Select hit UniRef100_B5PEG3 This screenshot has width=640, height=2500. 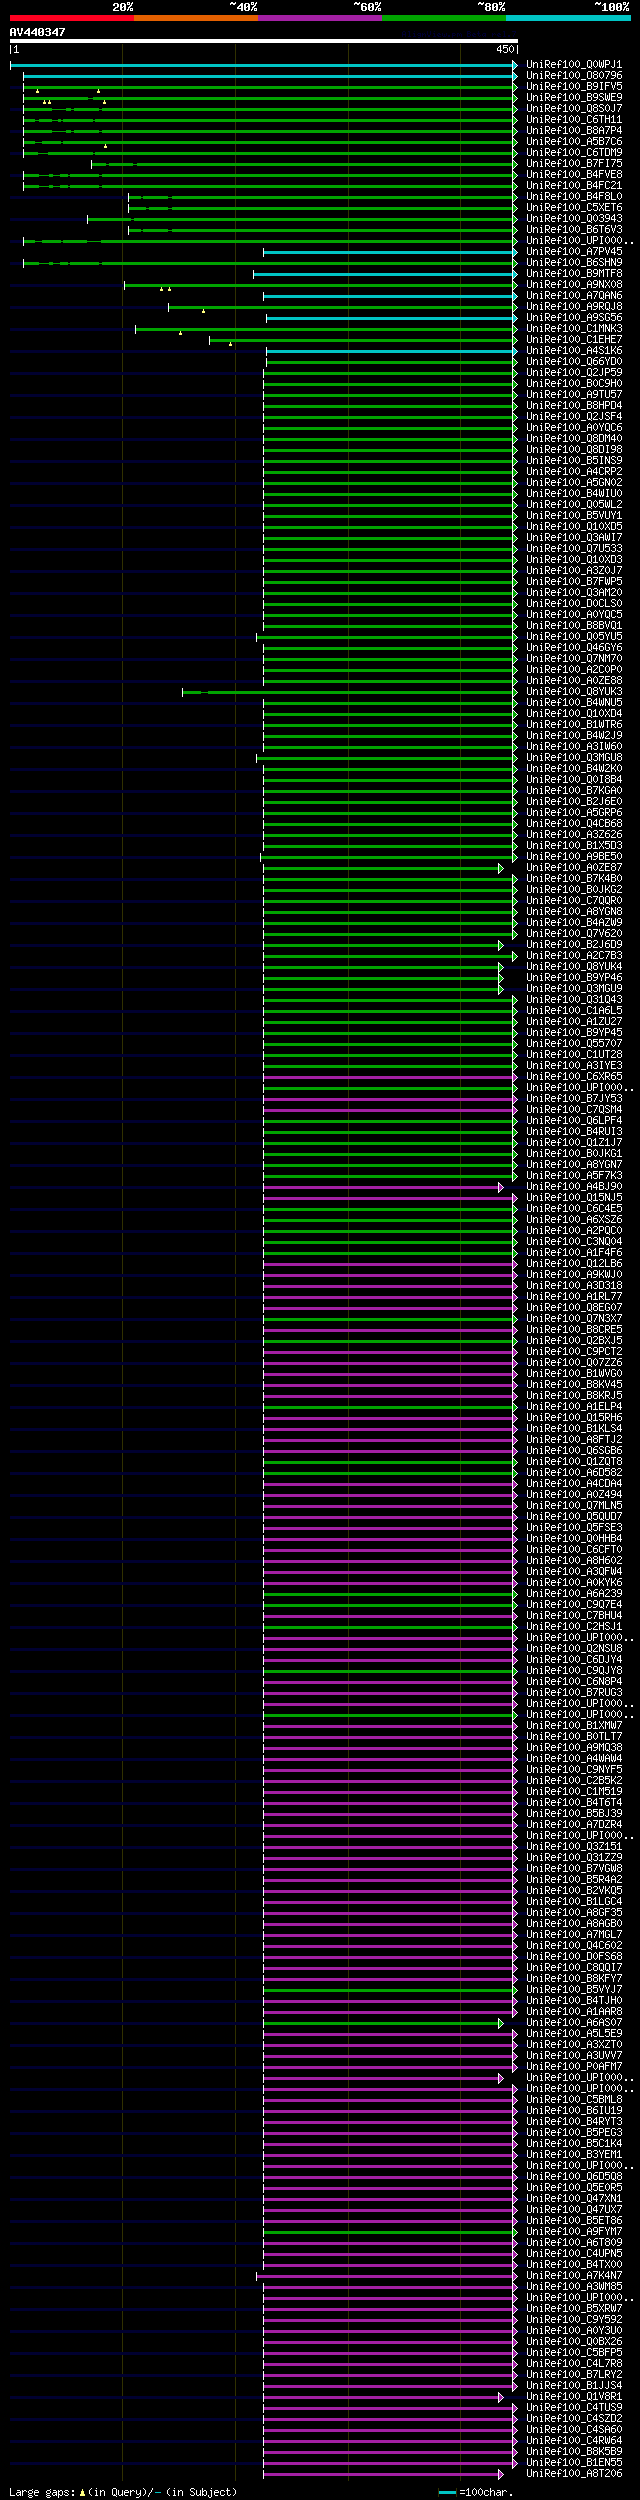coord(574,2133)
